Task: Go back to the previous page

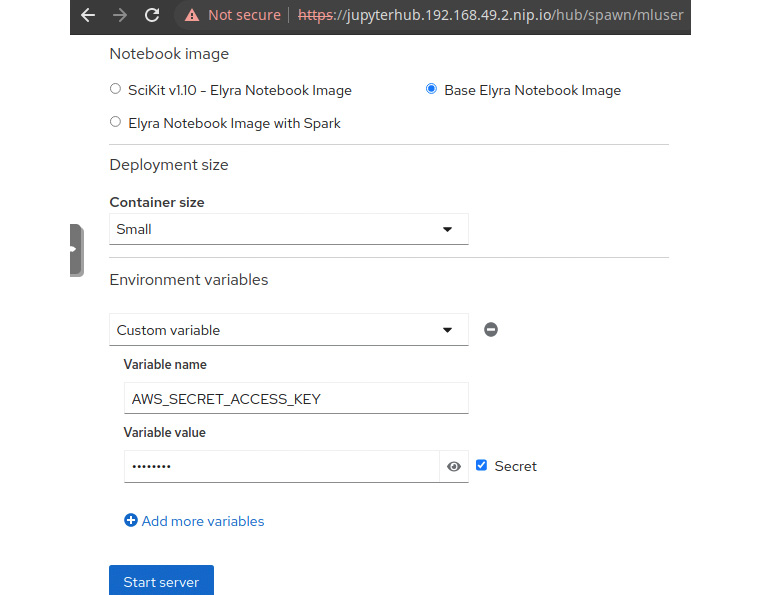Action: pos(88,15)
